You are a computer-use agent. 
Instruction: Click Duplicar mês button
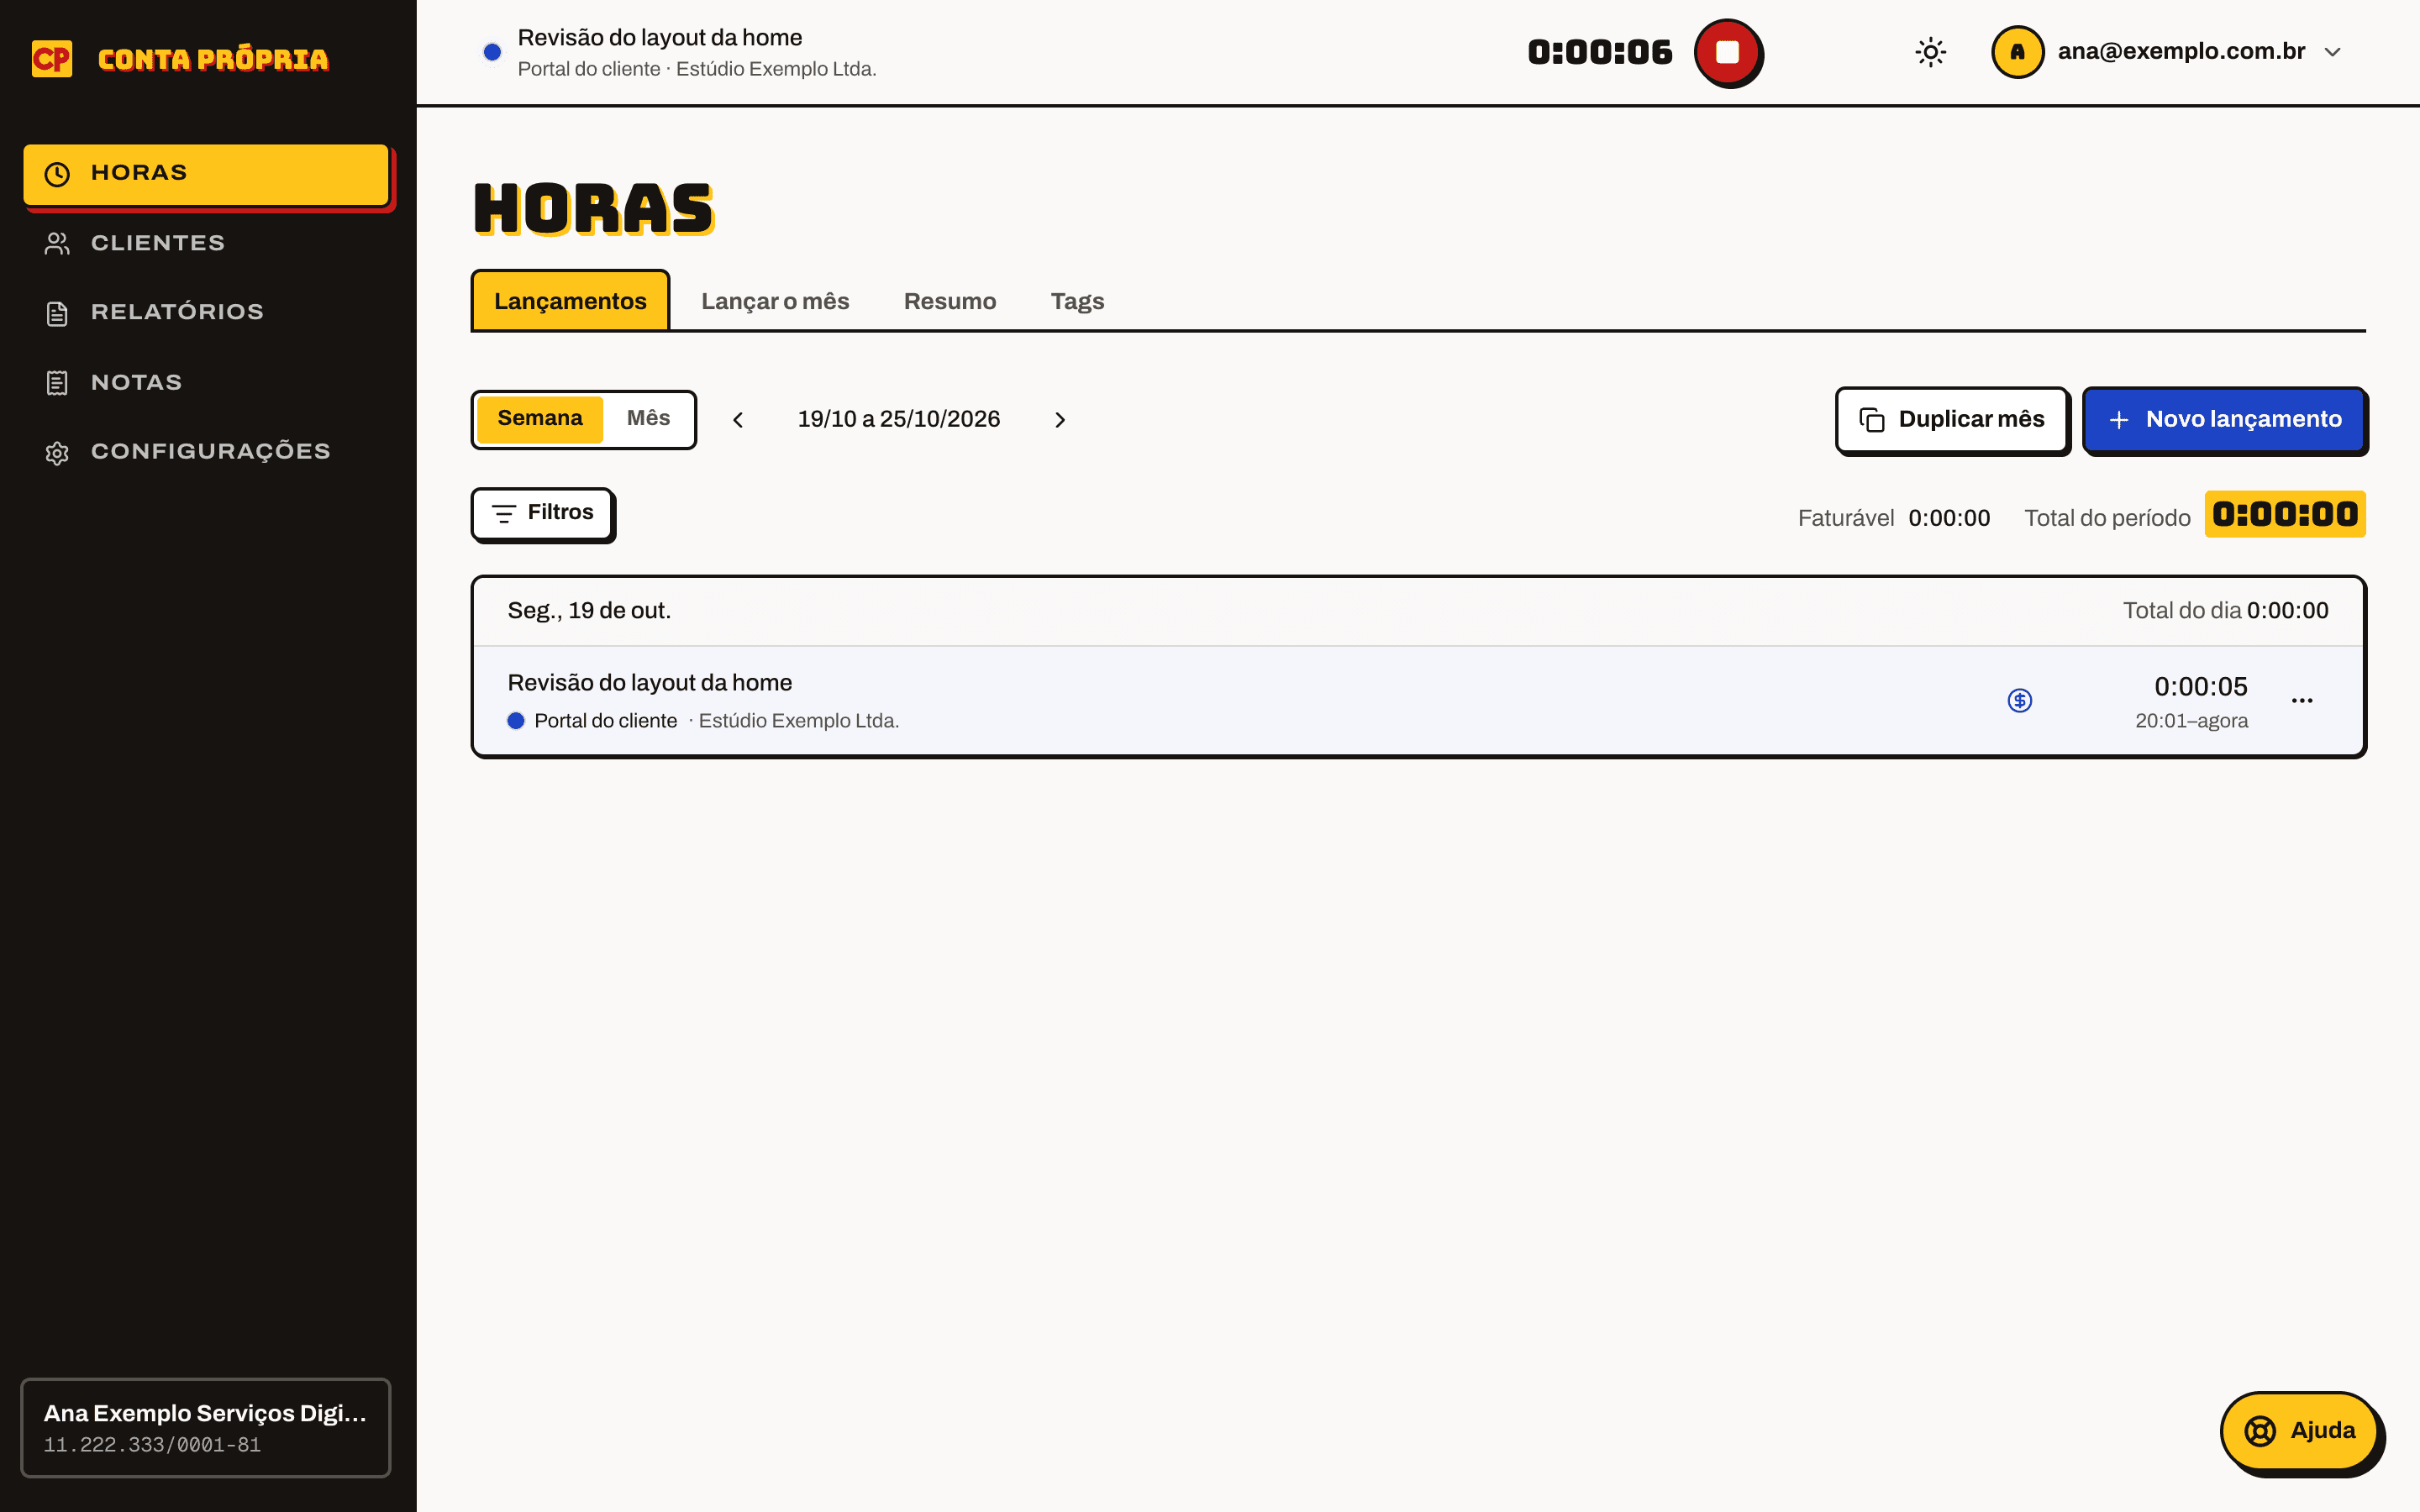coord(1951,419)
